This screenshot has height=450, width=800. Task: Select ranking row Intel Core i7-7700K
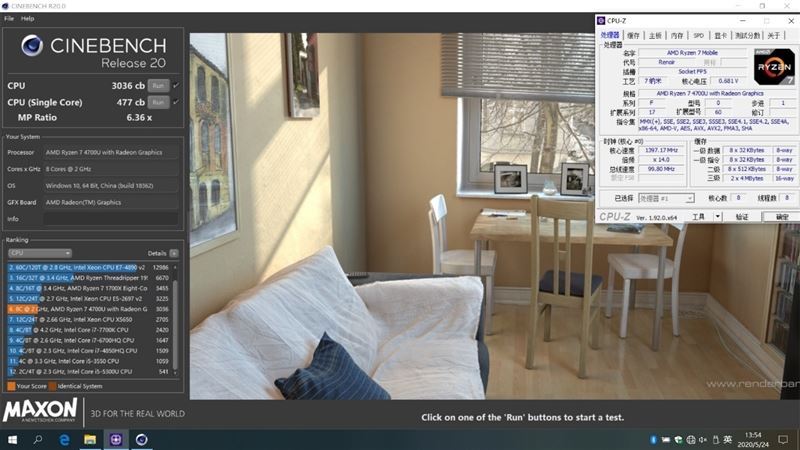pyautogui.click(x=88, y=330)
